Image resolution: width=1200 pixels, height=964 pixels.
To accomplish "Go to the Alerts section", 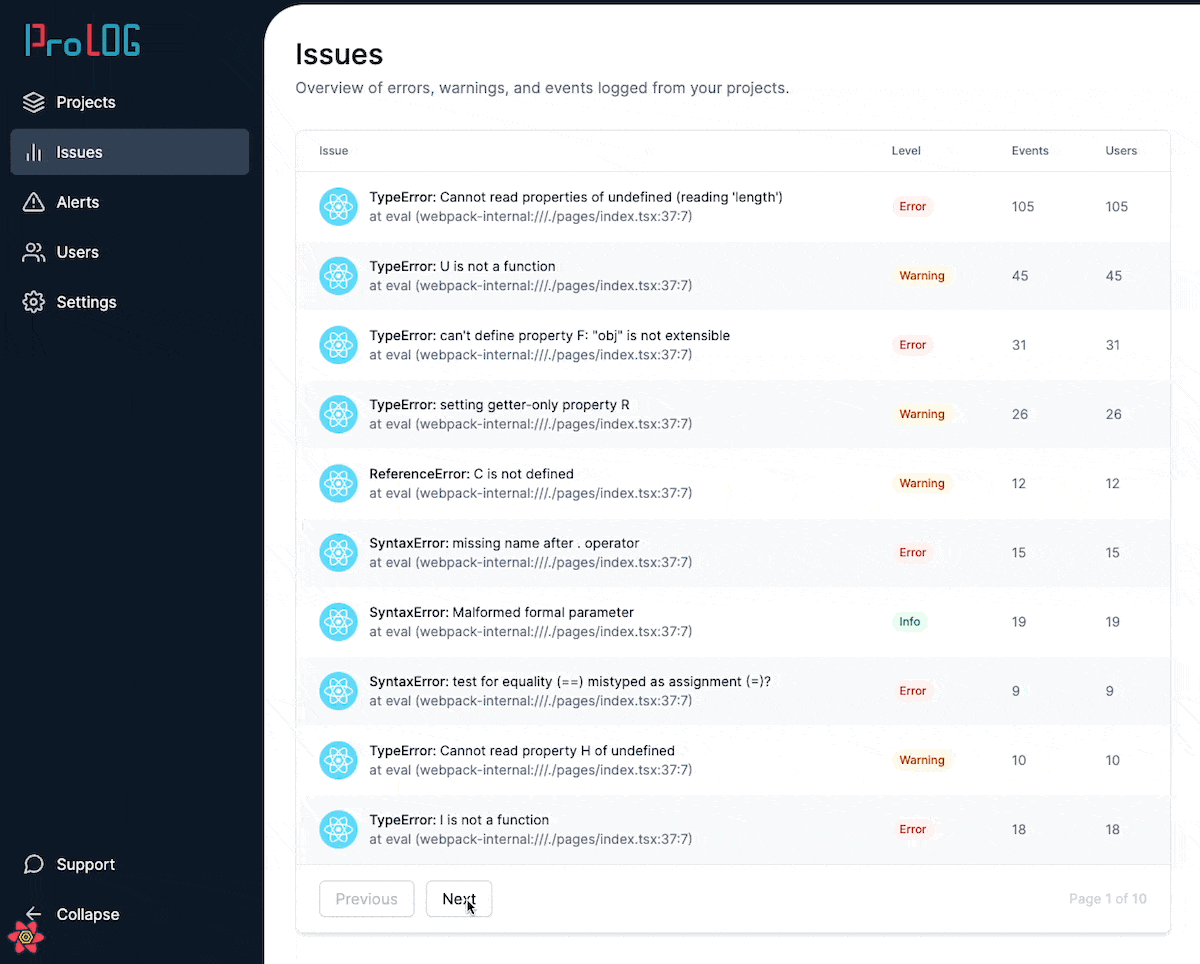I will [x=130, y=202].
